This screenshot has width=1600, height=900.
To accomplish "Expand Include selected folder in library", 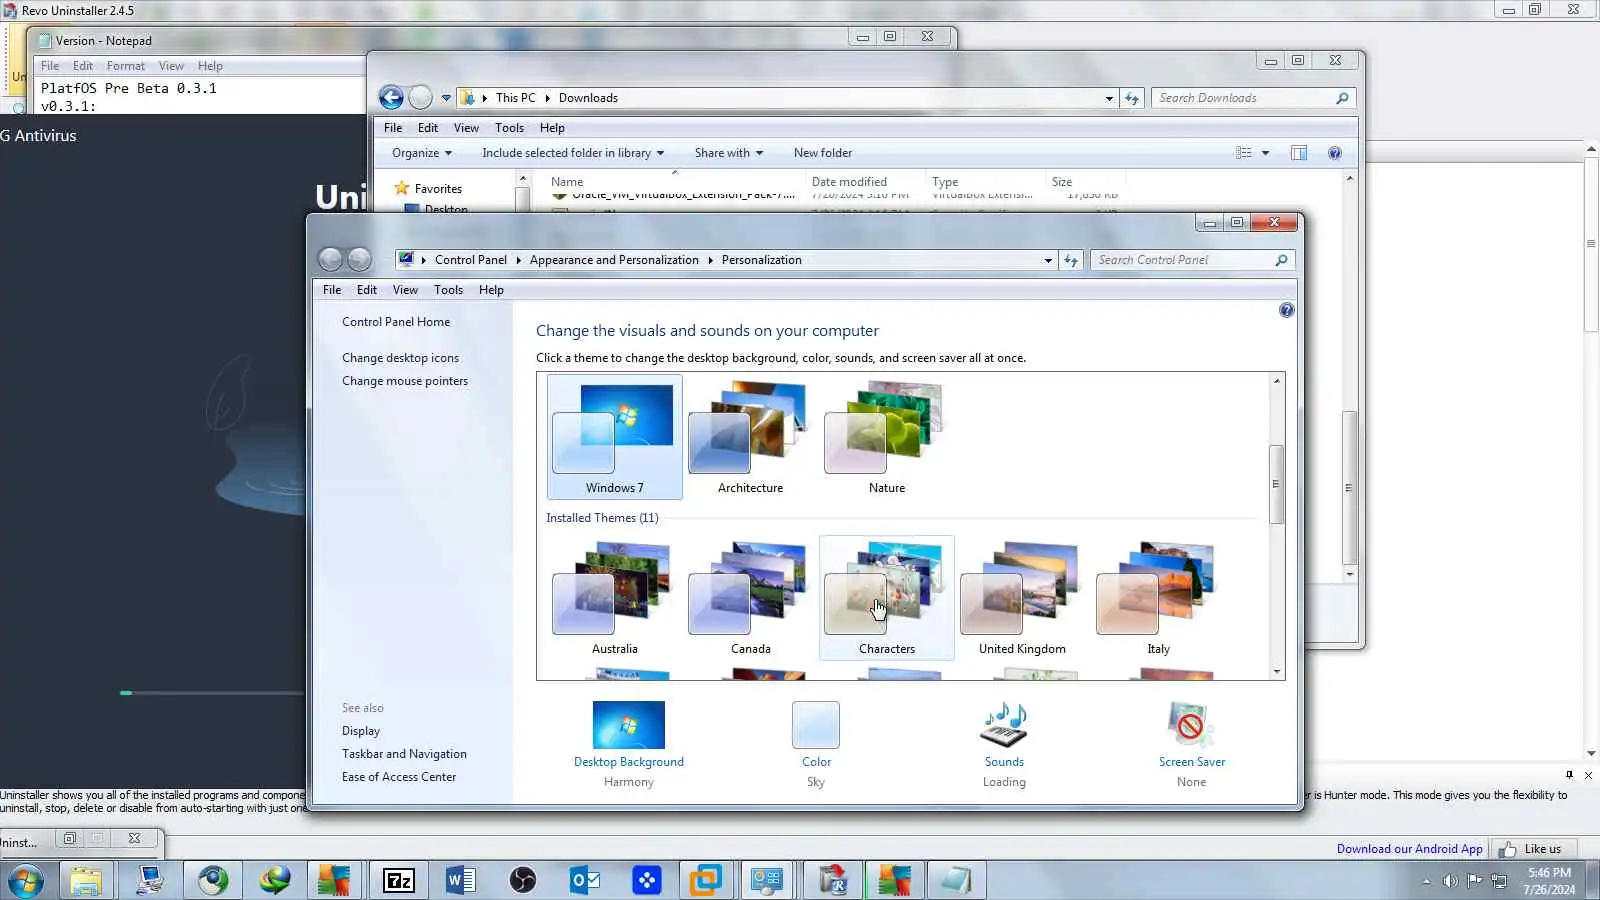I will pyautogui.click(x=573, y=153).
